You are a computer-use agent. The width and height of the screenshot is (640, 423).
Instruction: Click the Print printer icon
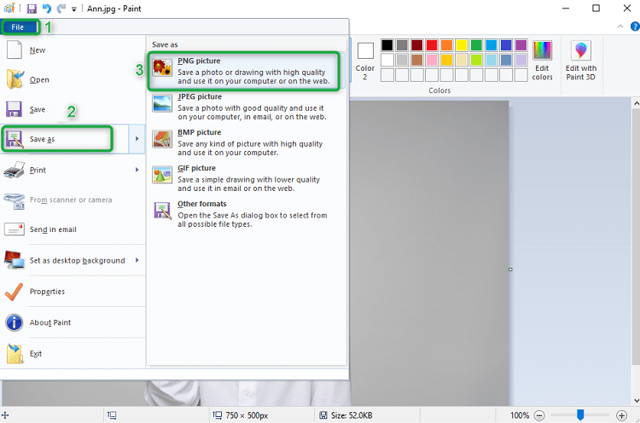click(x=14, y=170)
